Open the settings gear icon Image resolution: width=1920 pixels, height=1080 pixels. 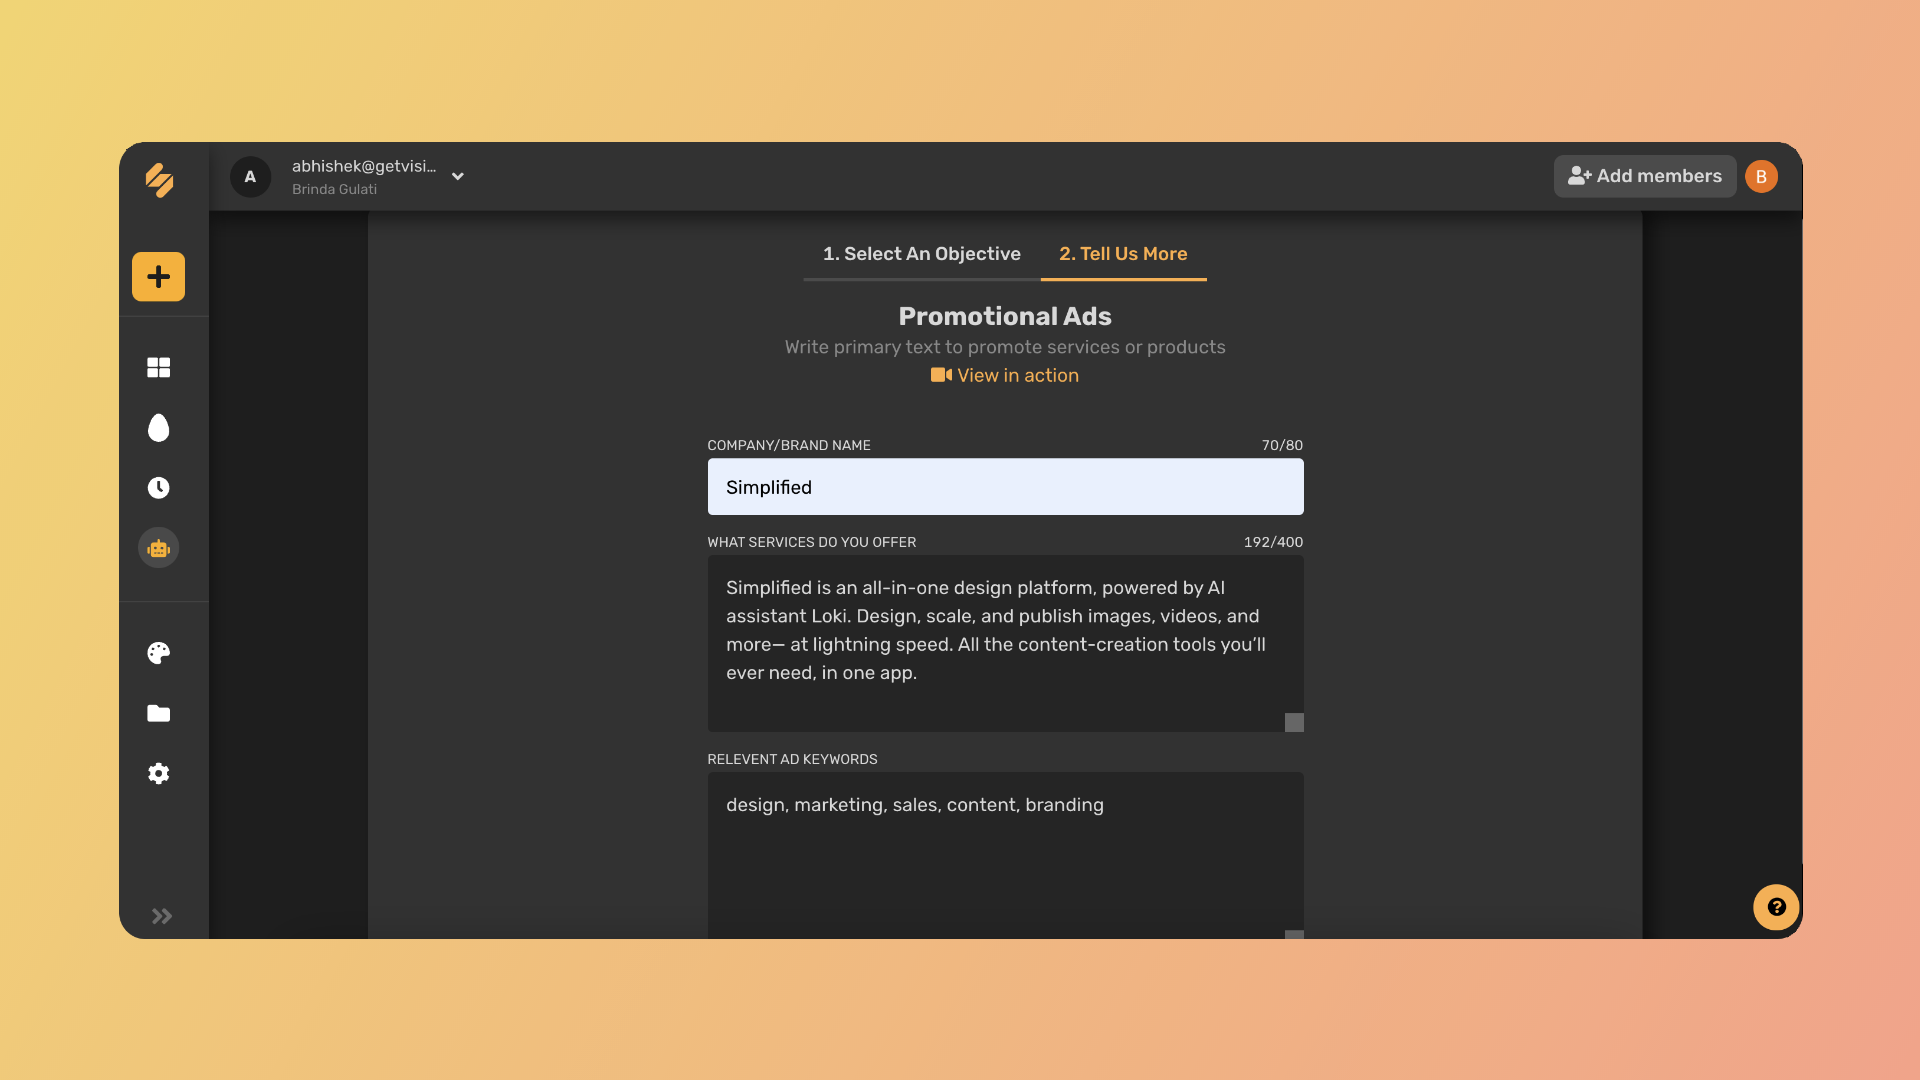158,773
